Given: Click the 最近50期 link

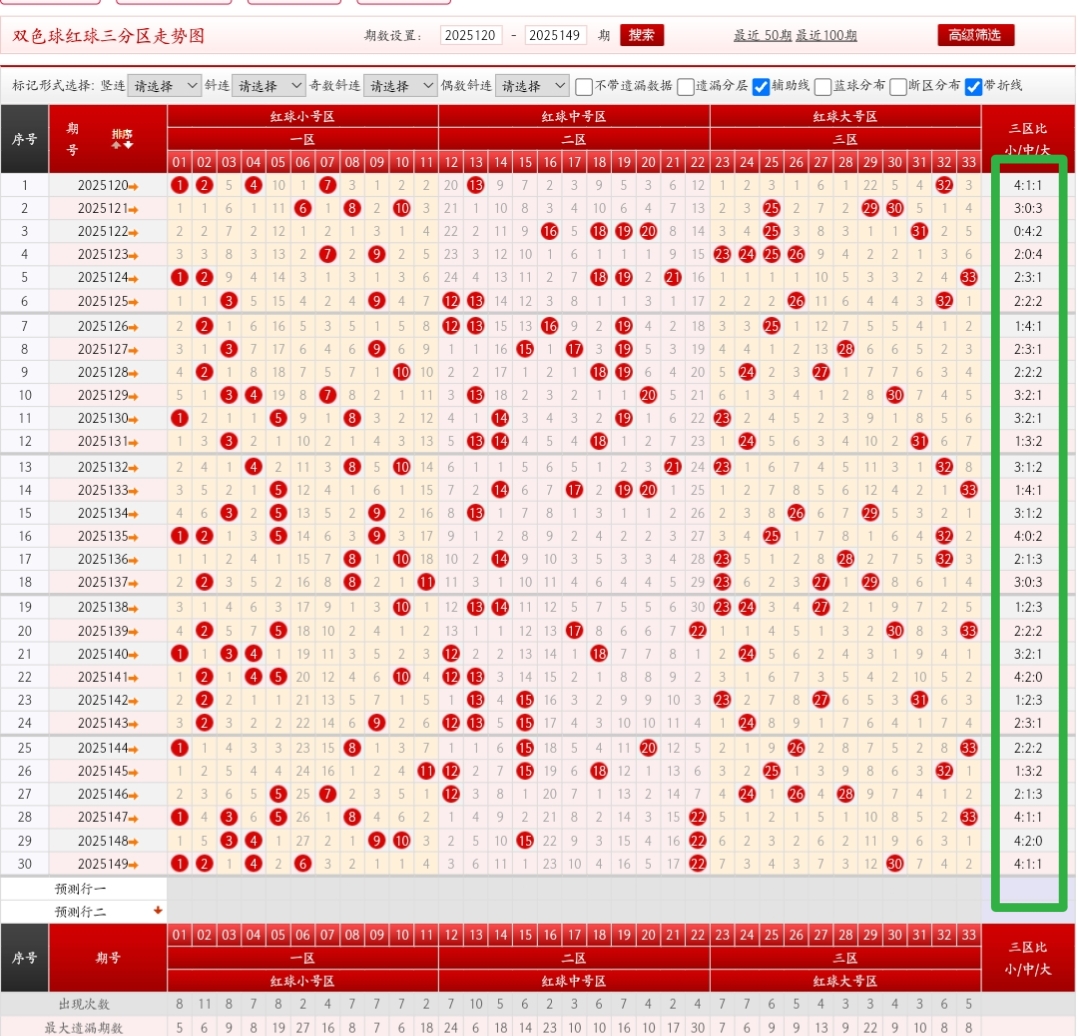Looking at the screenshot, I should pos(762,35).
